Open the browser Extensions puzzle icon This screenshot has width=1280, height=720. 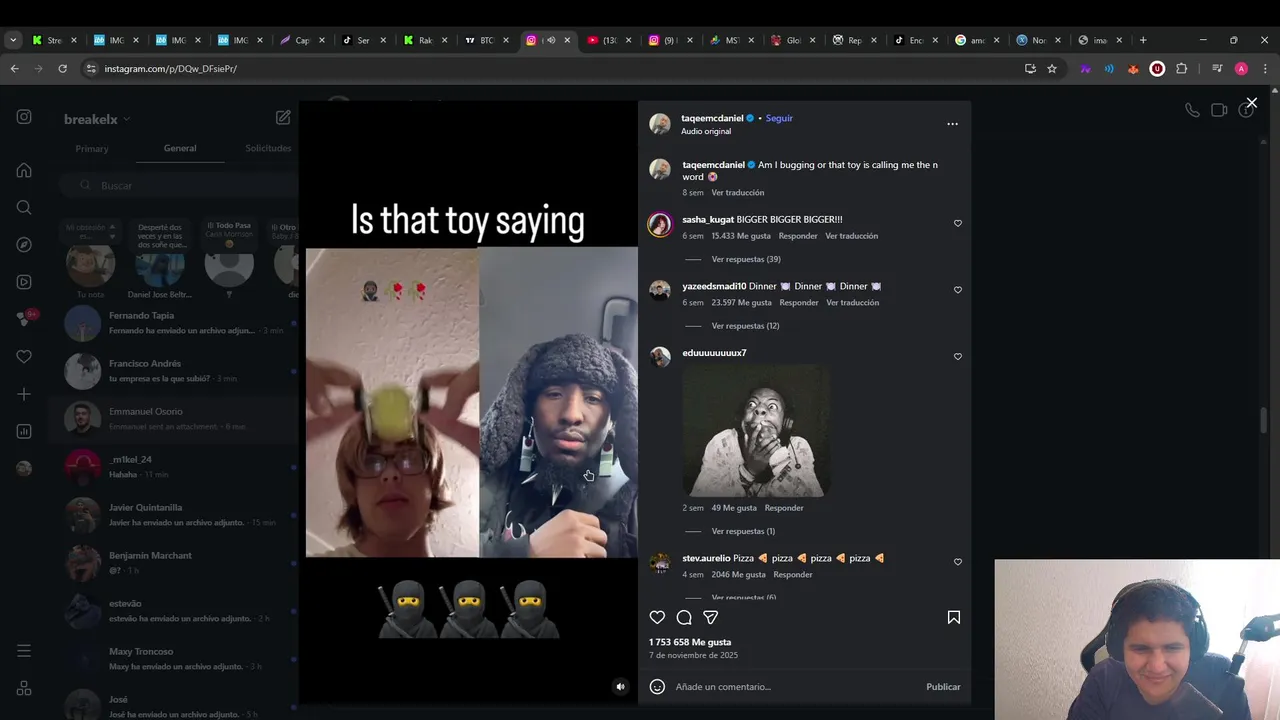tap(1181, 68)
